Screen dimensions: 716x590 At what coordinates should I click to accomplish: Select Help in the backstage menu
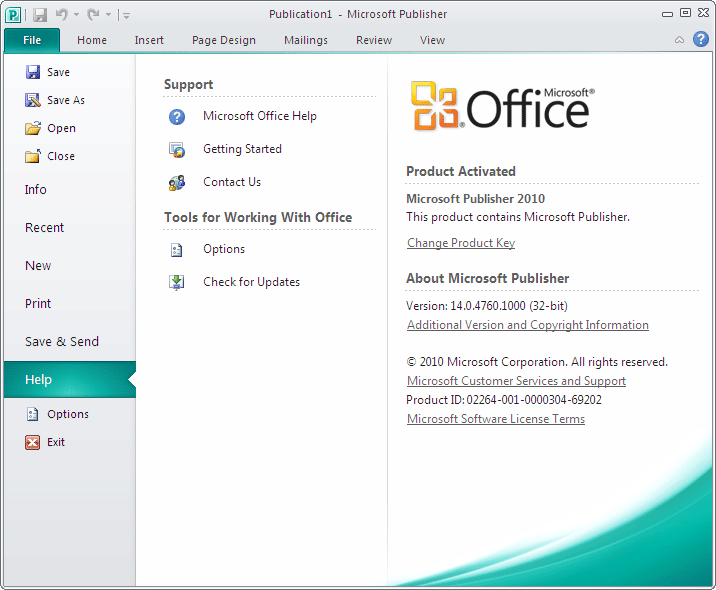[70, 379]
